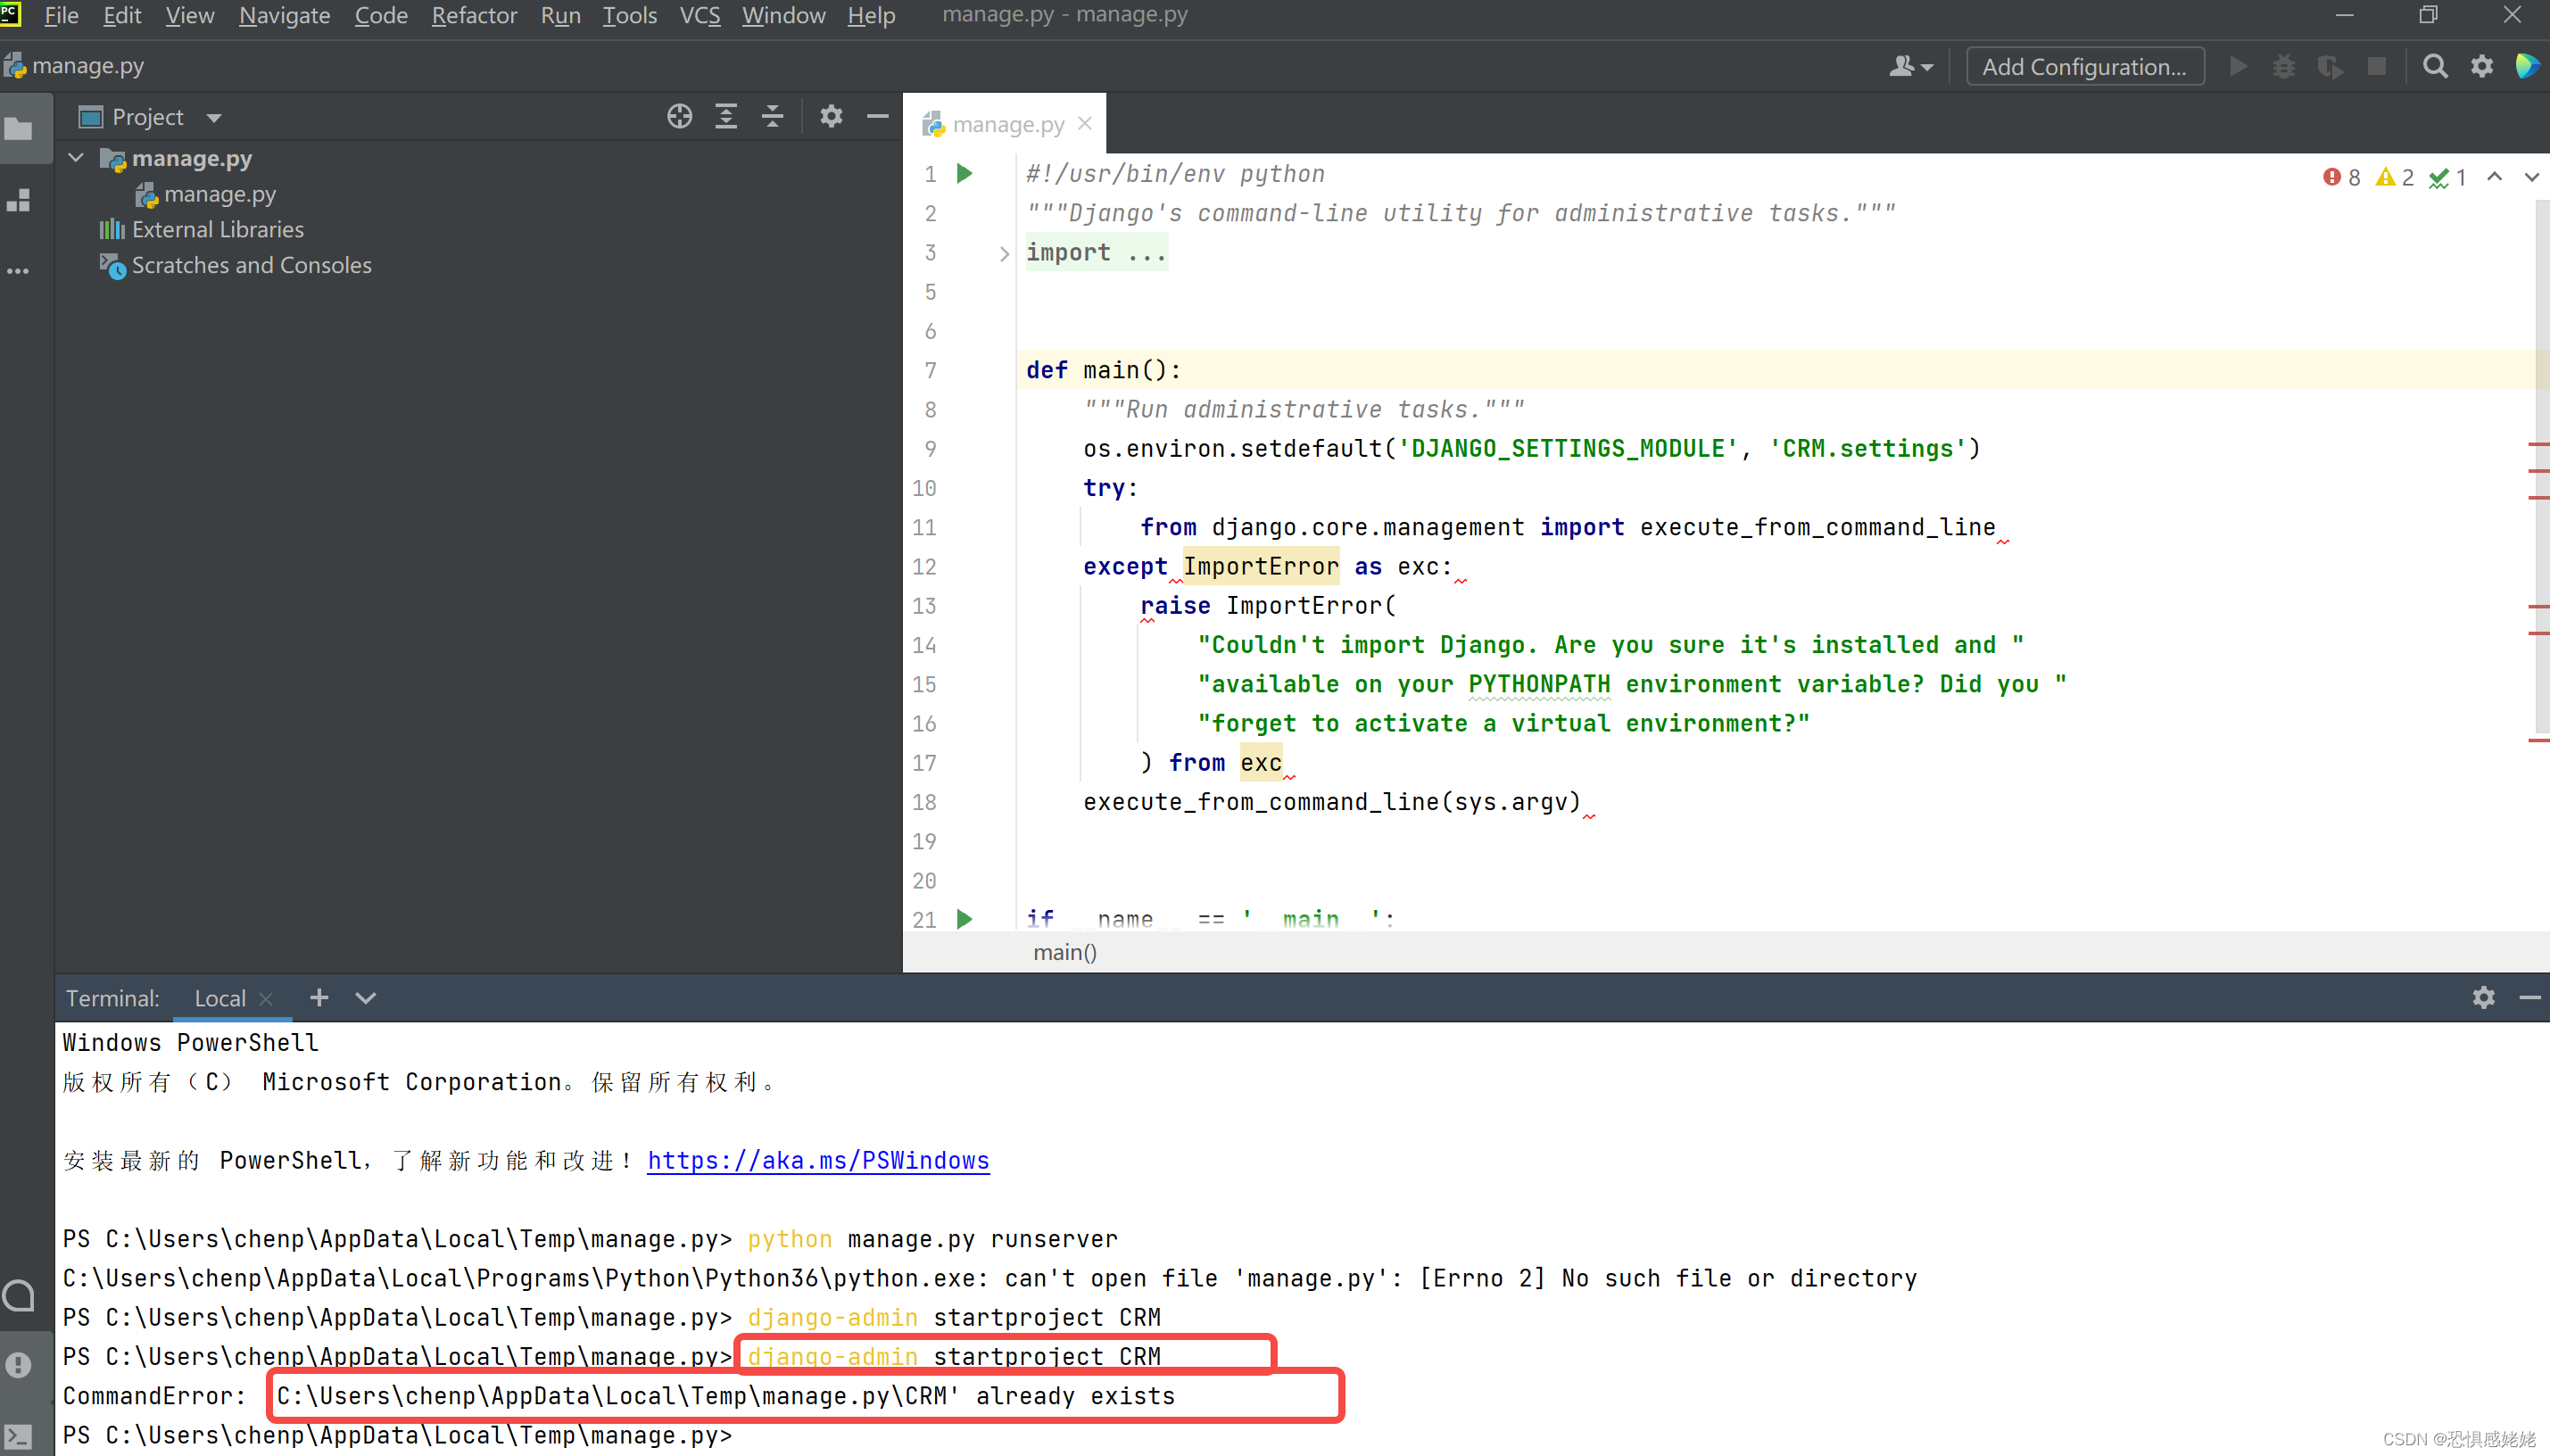This screenshot has height=1456, width=2550.
Task: Click the main() breadcrumb below the editor
Action: (1064, 952)
